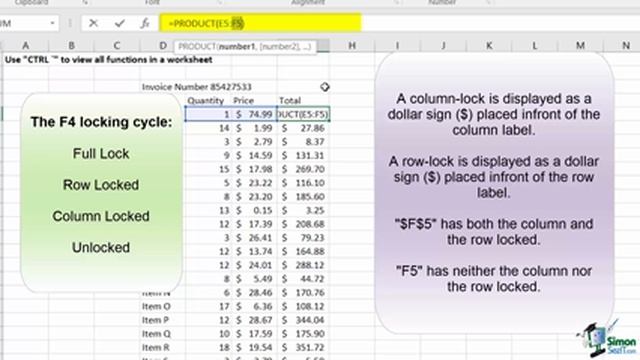
Task: Open the Insert Function fx dialog
Action: [x=145, y=24]
